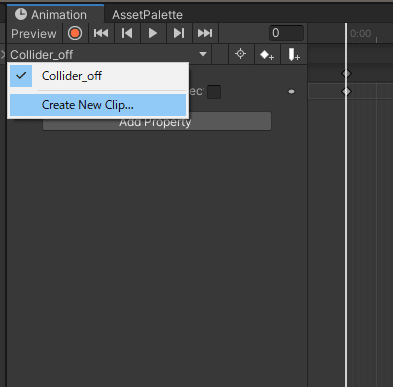This screenshot has width=393, height=387.
Task: Enable animation recording mode
Action: (75, 33)
